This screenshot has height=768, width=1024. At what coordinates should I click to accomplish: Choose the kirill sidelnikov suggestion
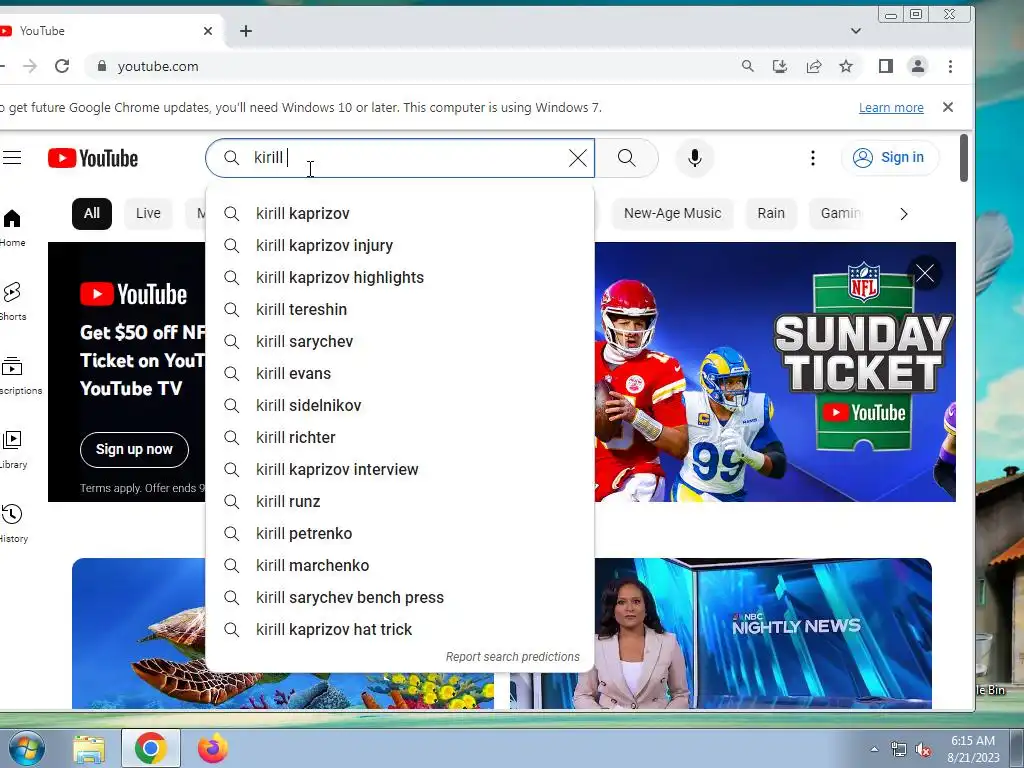pos(400,406)
